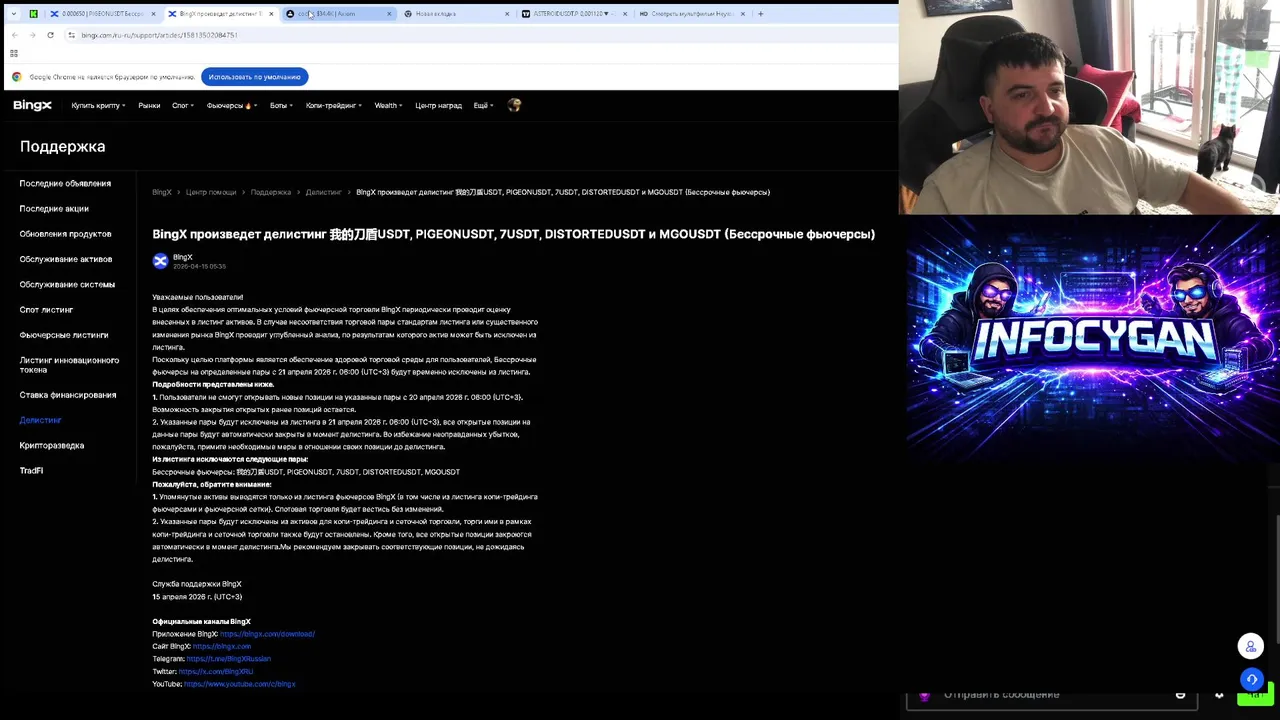Click the user avatar in the BingX header

(x=514, y=105)
